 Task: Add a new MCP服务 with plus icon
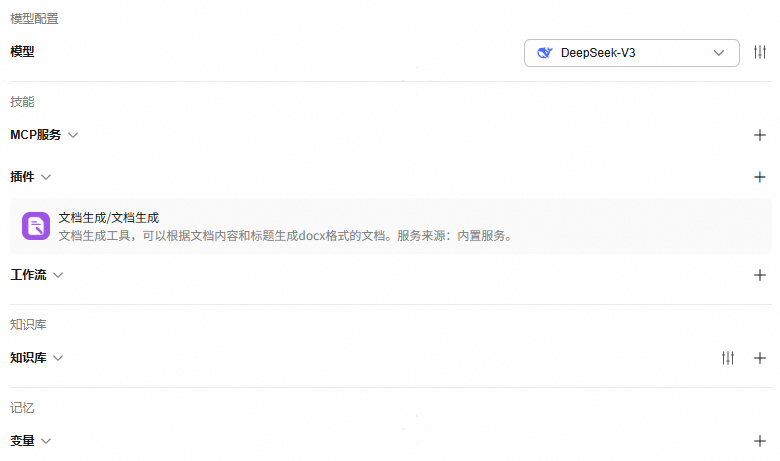click(x=759, y=135)
